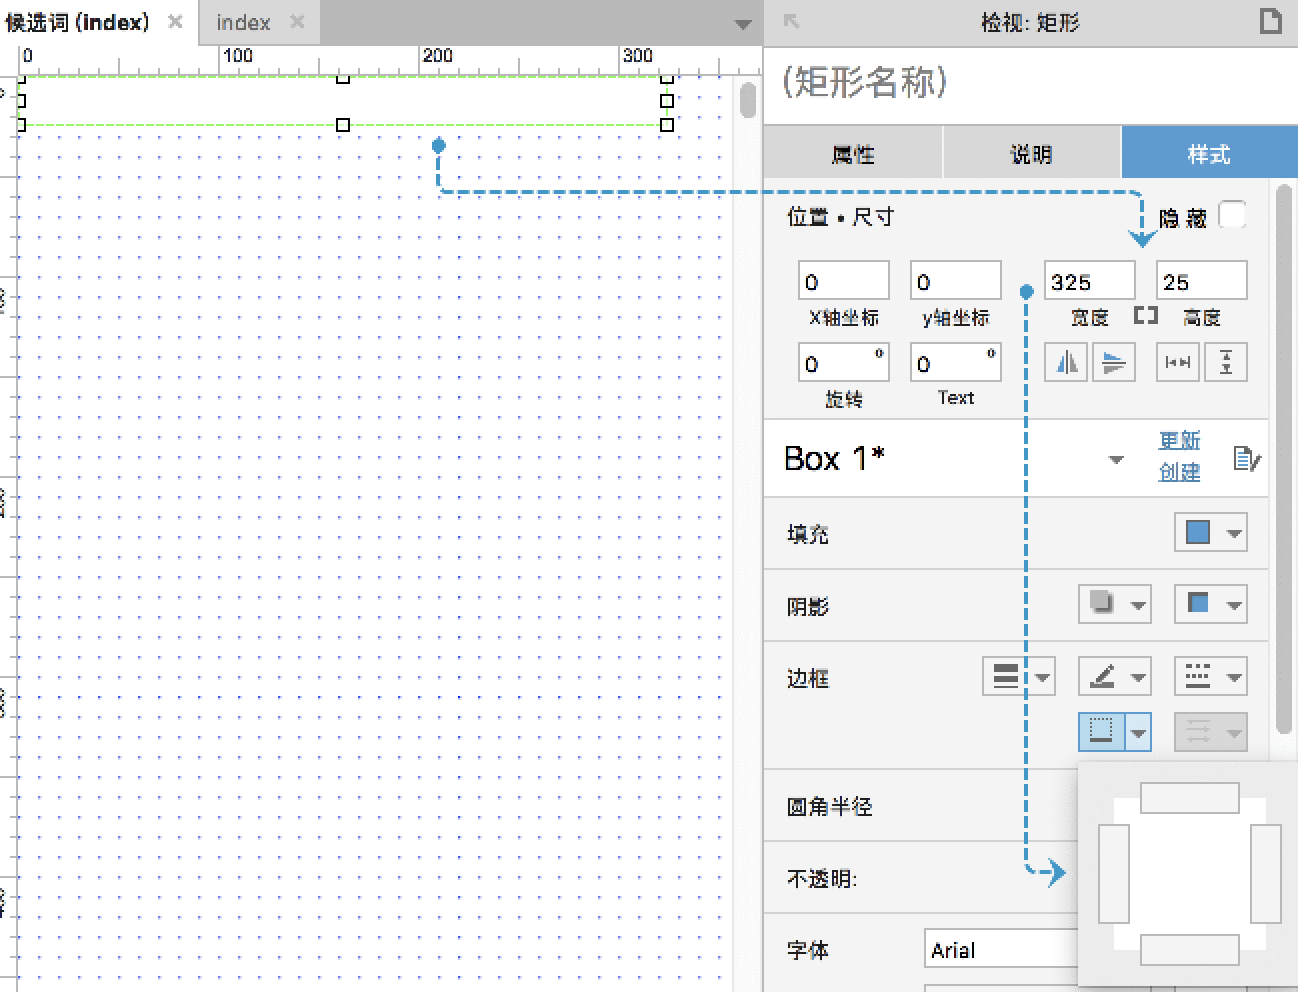The image size is (1300, 992).
Task: Expand the border width dropdown arrow
Action: 1043,677
